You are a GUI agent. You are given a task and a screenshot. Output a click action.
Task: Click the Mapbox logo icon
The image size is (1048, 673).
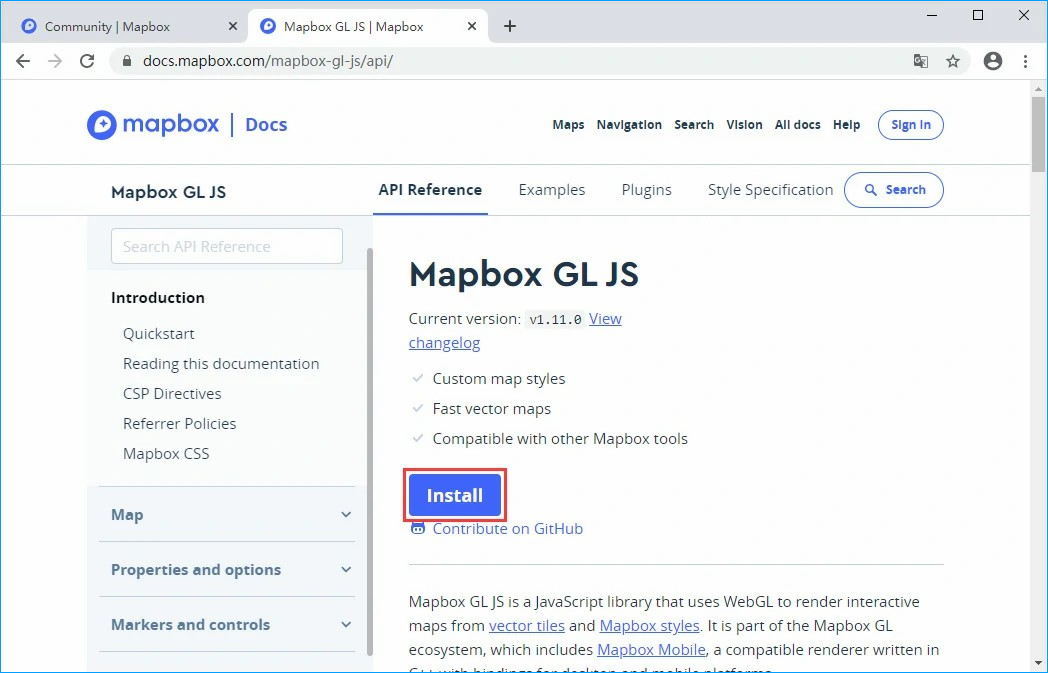click(101, 124)
